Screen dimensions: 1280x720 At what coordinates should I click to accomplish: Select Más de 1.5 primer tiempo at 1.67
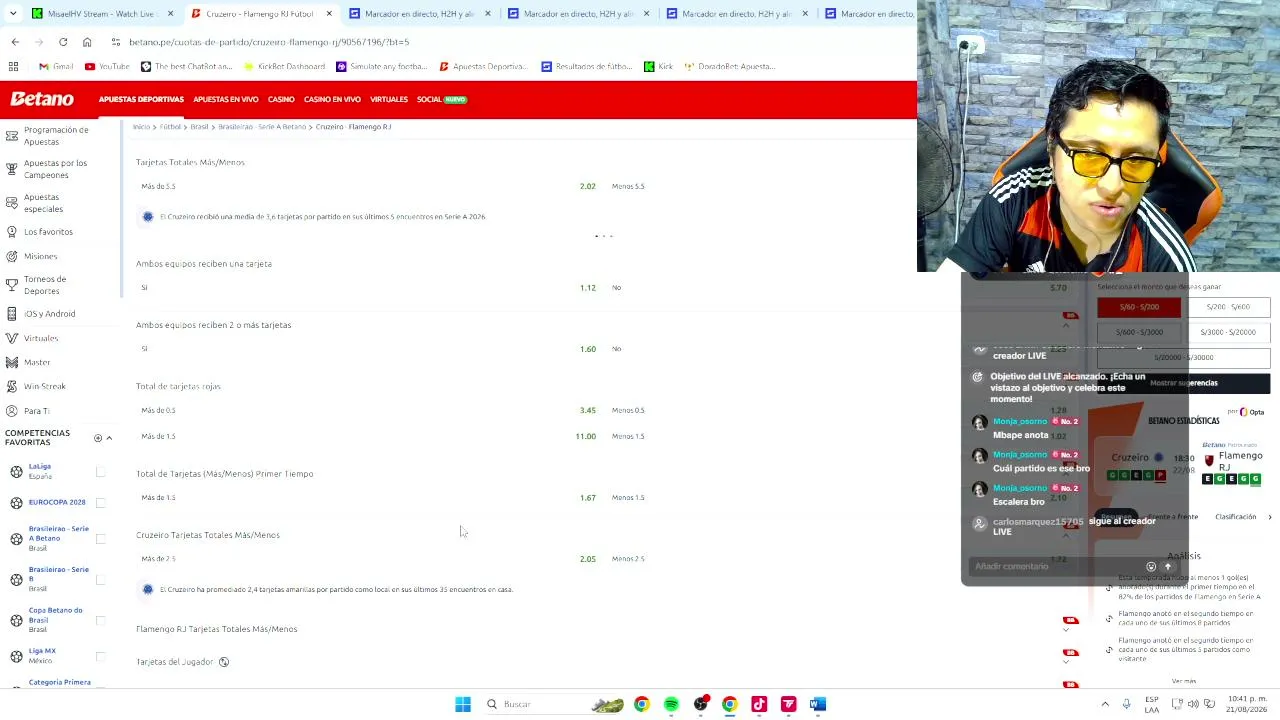click(368, 497)
